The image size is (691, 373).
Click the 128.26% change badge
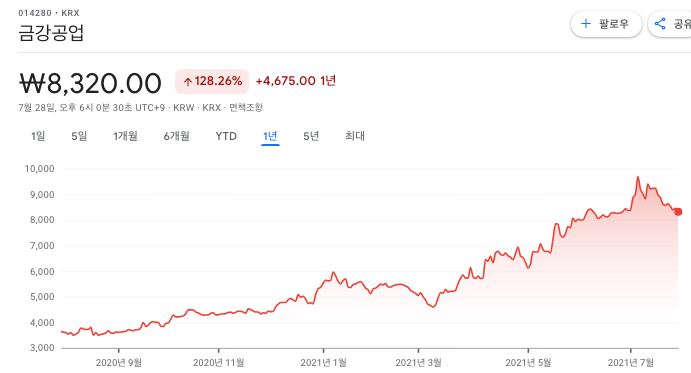coord(212,81)
